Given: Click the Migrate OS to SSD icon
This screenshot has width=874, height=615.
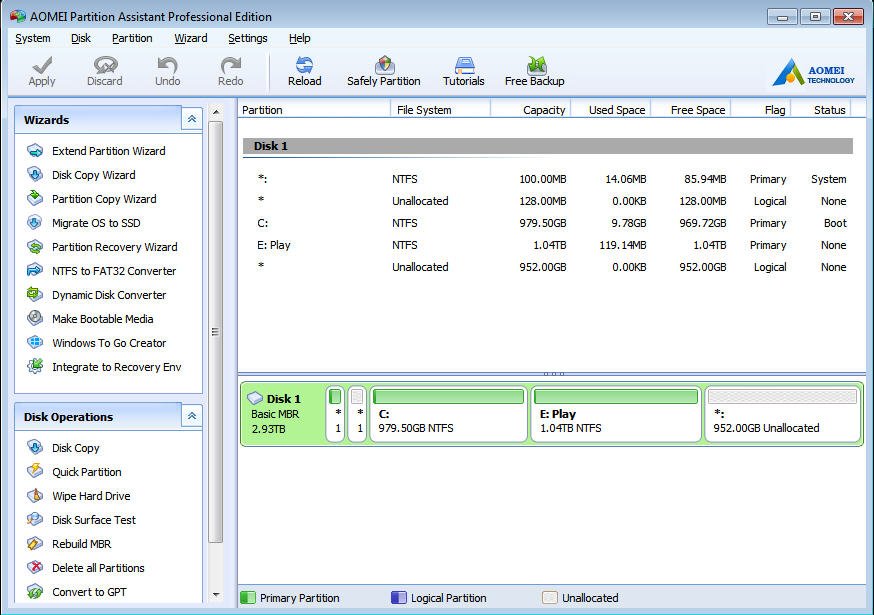Looking at the screenshot, I should tap(35, 222).
